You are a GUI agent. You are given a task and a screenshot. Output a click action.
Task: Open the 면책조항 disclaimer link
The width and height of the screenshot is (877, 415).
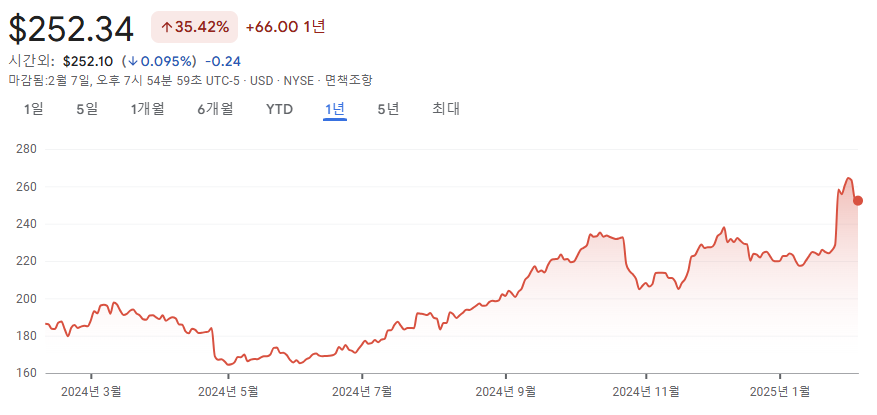pos(348,81)
